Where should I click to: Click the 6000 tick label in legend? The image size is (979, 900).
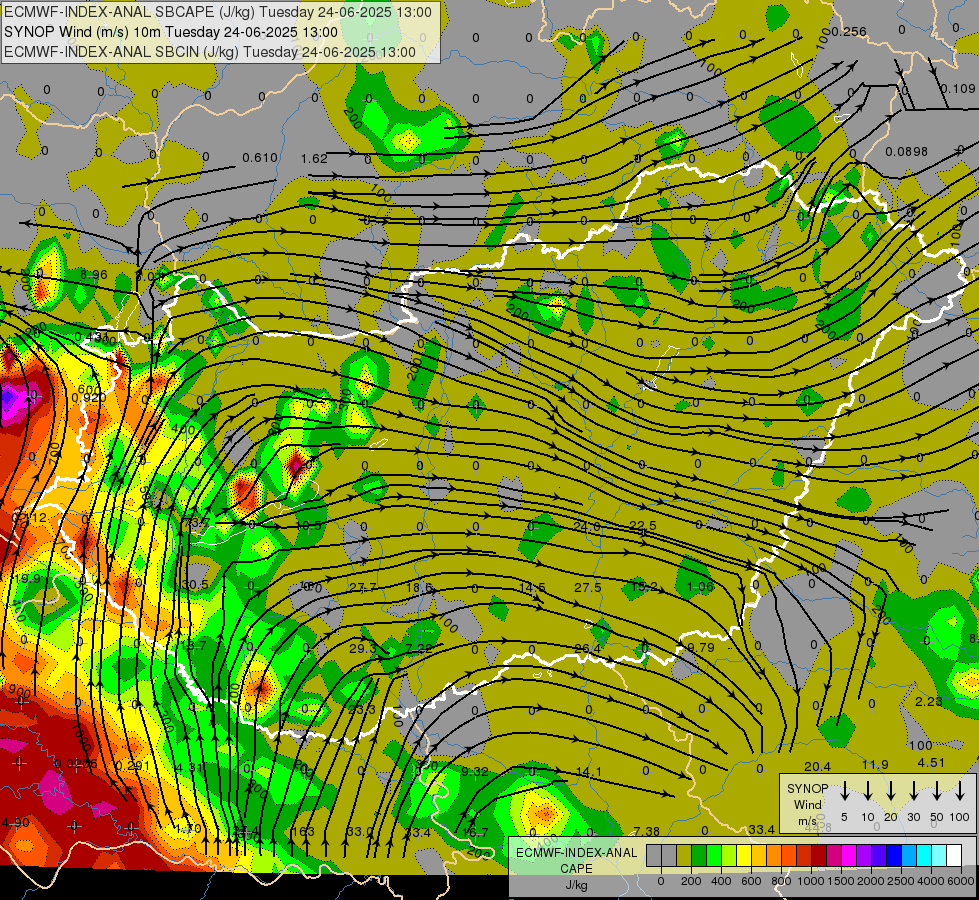(x=960, y=881)
